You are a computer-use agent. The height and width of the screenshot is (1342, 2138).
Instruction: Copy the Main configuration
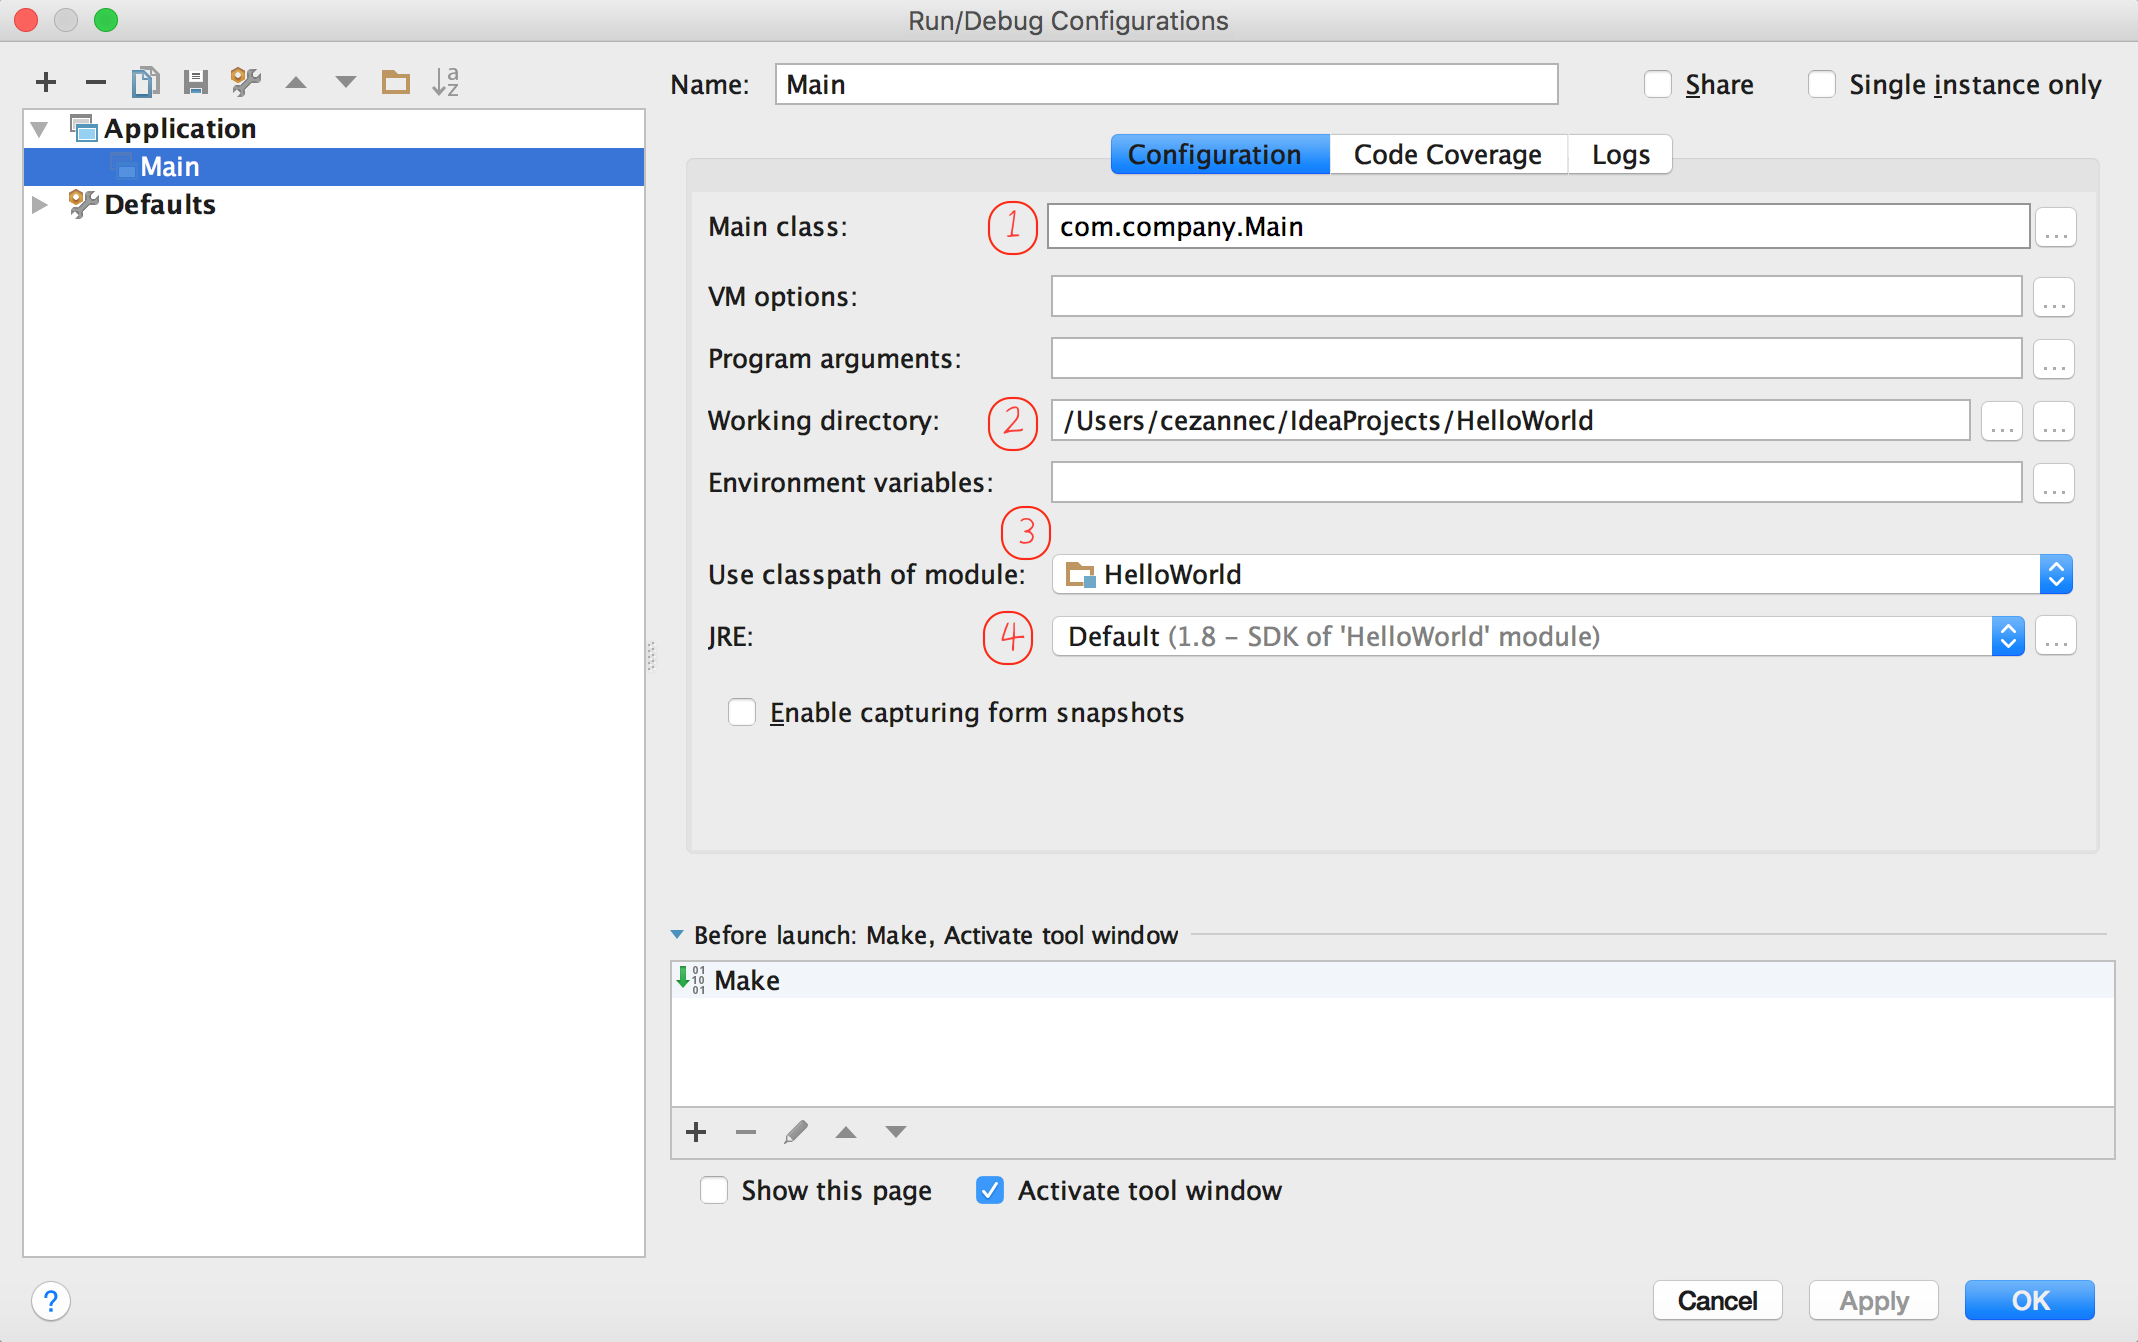click(145, 82)
